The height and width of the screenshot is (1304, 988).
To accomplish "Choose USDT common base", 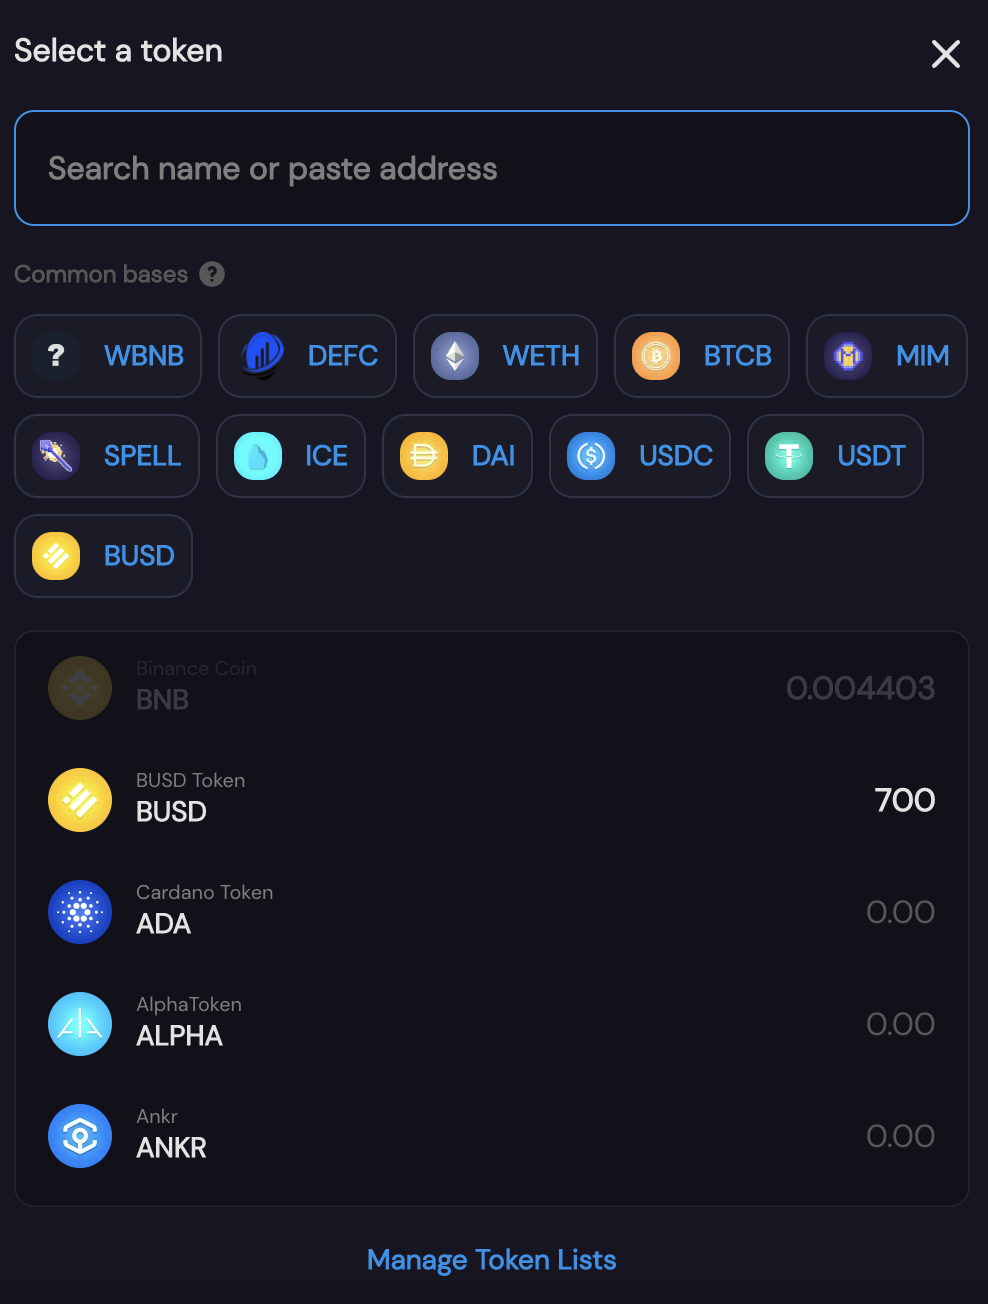I will (835, 456).
